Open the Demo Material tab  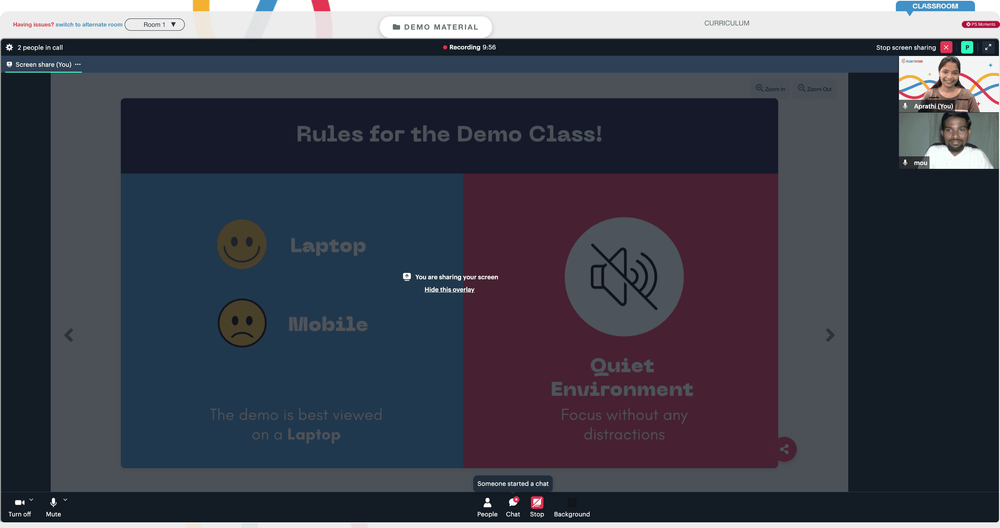436,27
